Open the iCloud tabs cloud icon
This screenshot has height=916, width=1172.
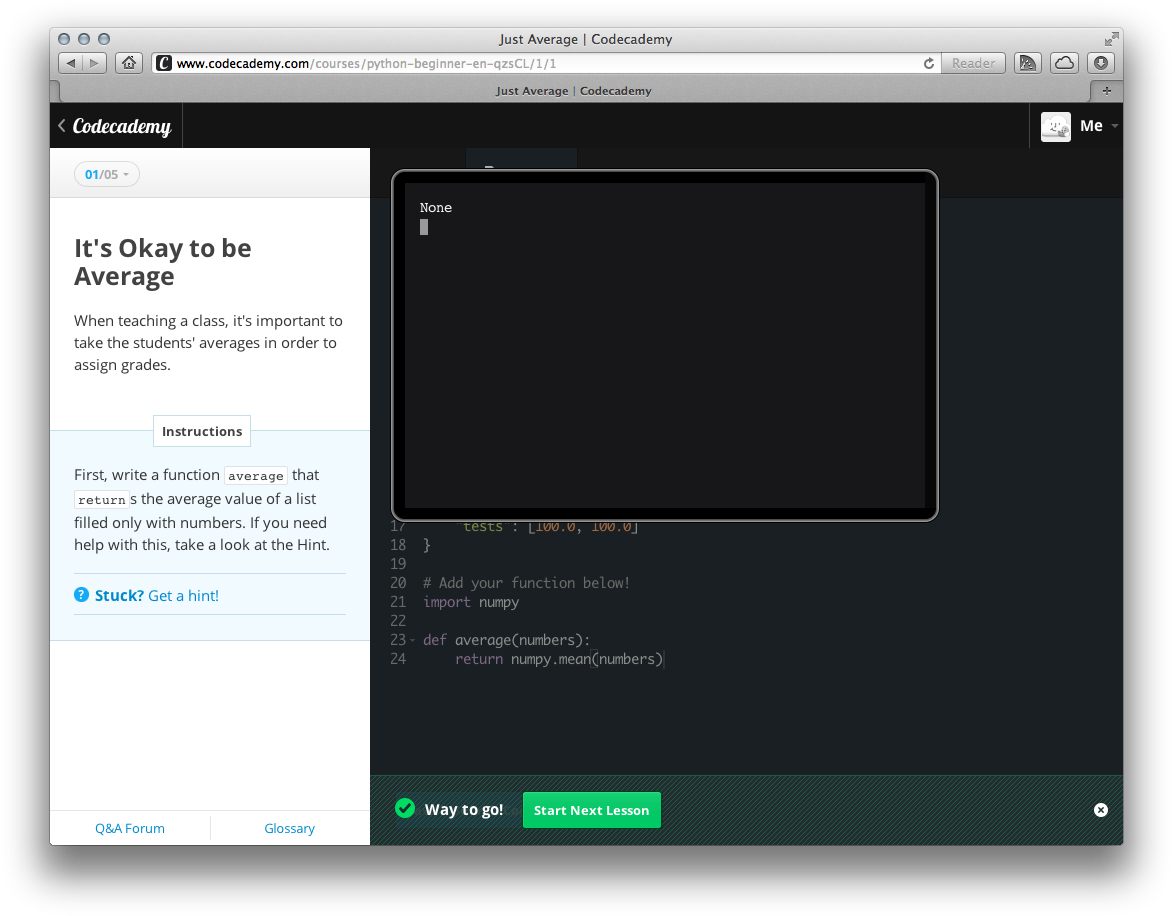click(1064, 64)
